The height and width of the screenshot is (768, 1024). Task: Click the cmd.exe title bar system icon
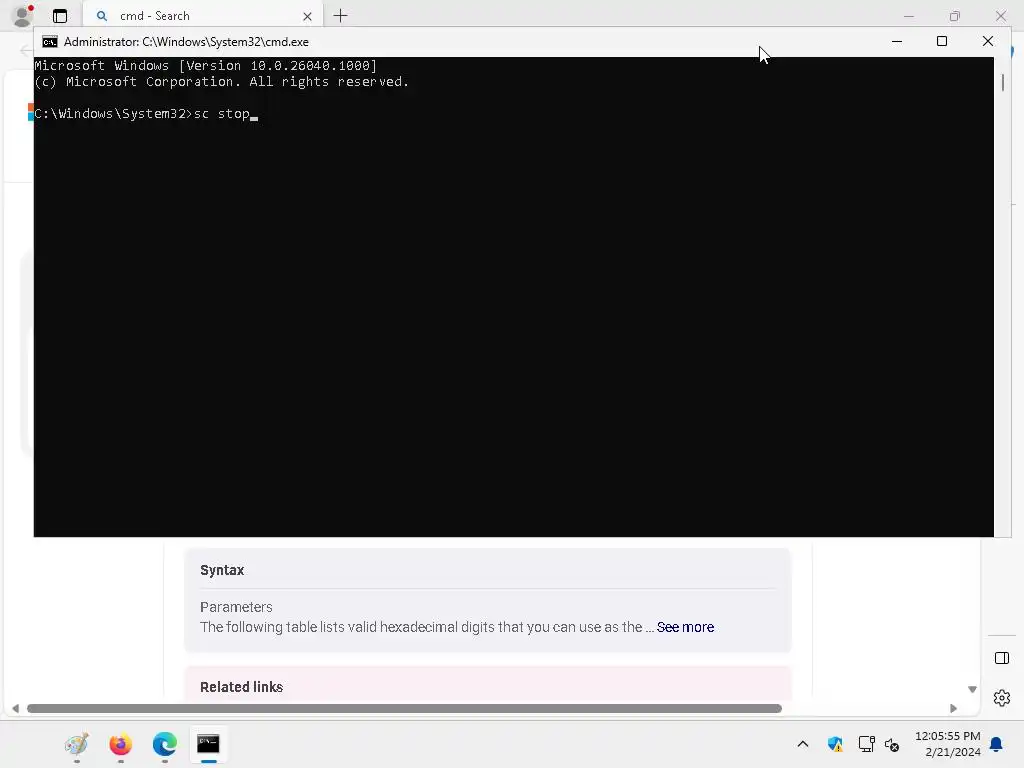tap(50, 42)
